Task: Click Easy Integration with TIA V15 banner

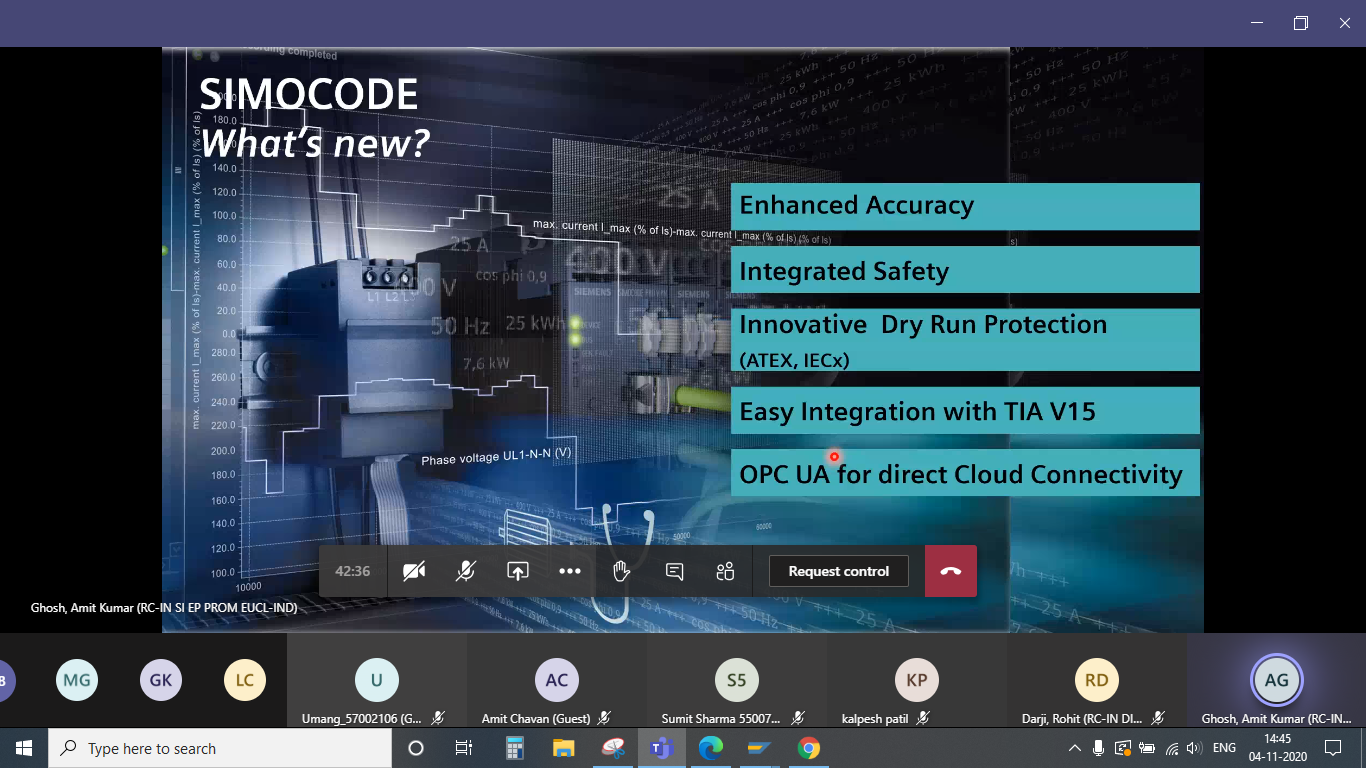Action: point(965,411)
